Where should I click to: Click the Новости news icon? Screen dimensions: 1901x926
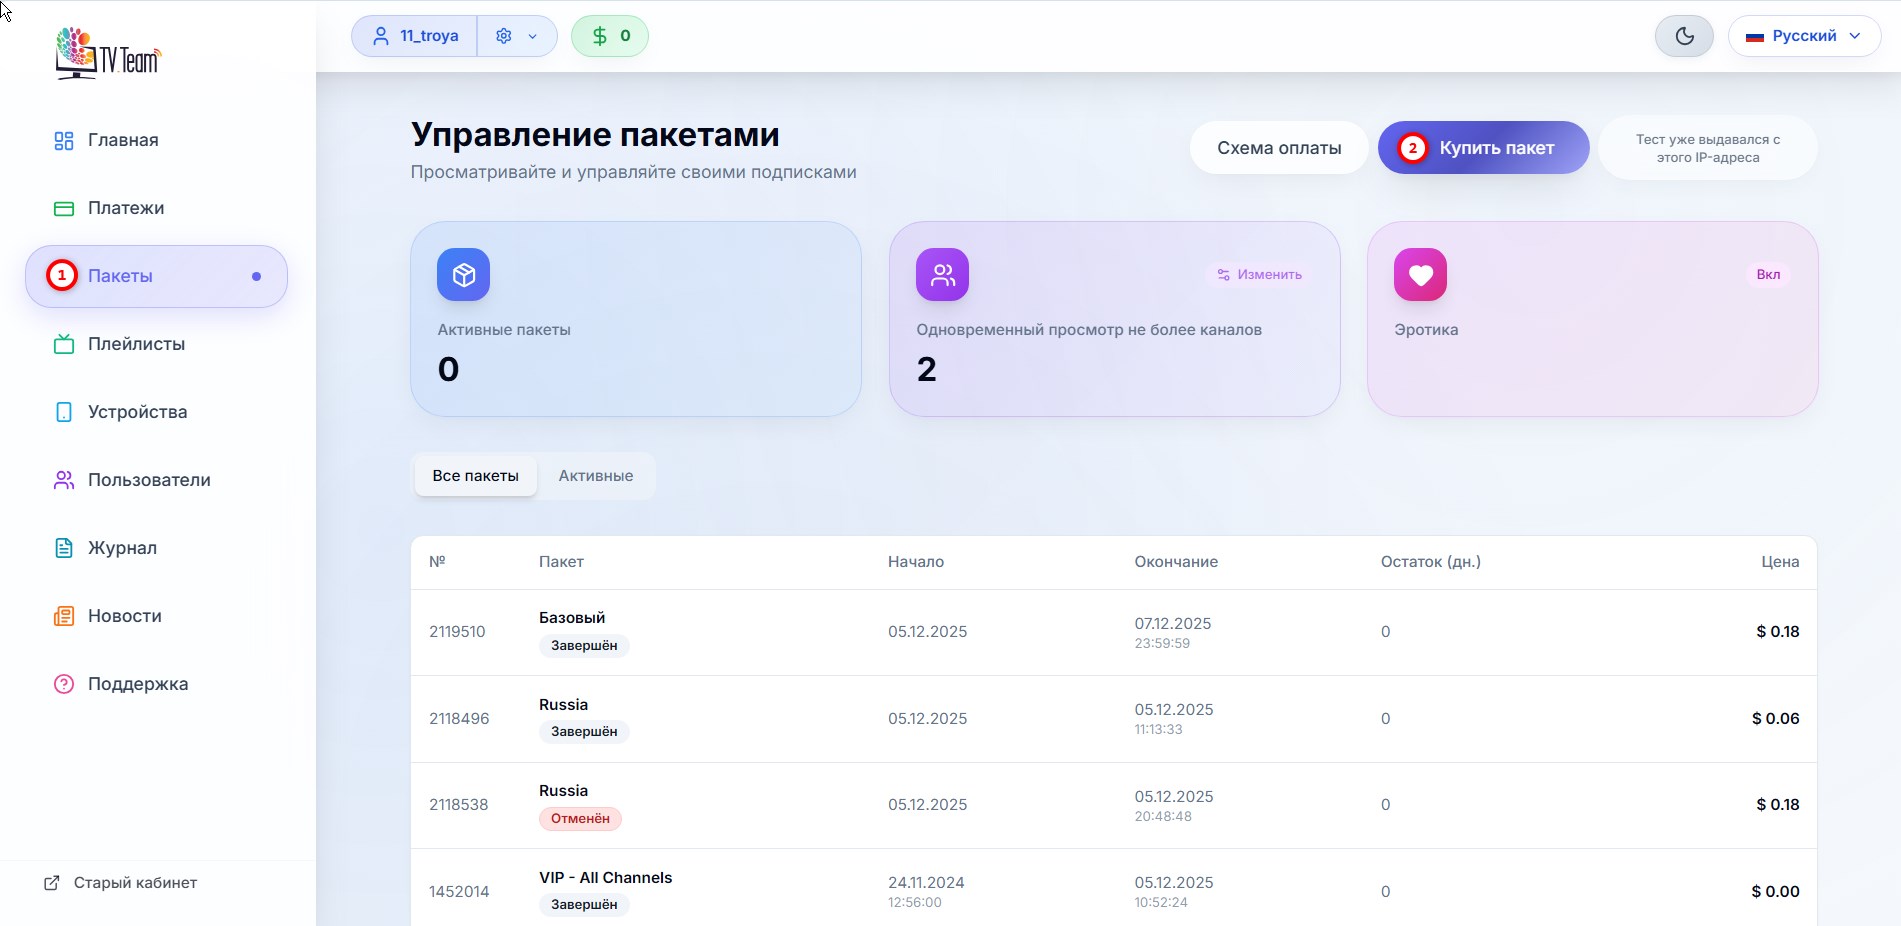pyautogui.click(x=64, y=616)
